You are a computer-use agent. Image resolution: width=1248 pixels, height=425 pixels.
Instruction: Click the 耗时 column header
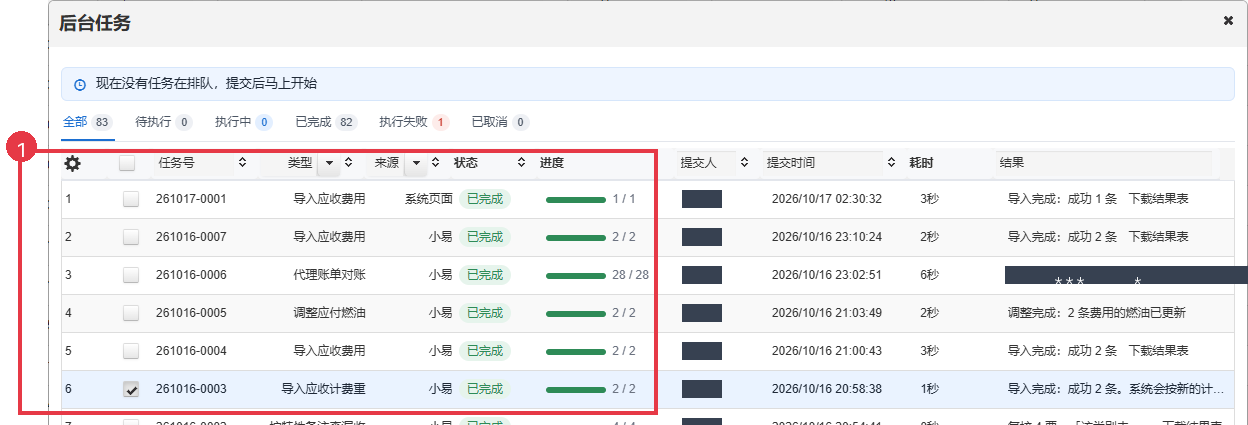920,162
